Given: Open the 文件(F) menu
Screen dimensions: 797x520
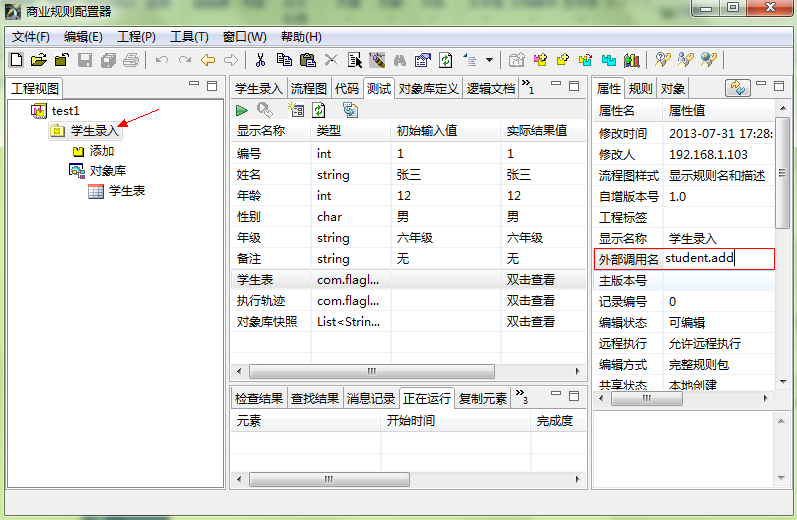Looking at the screenshot, I should pos(30,37).
